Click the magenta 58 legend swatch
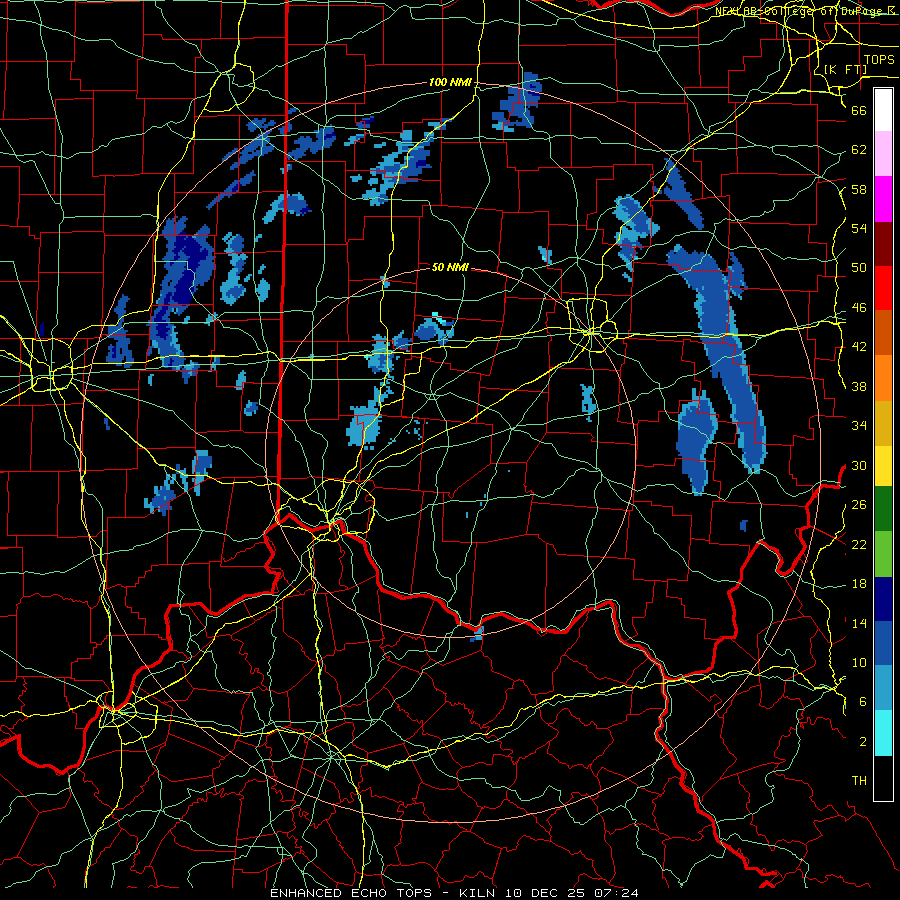Viewport: 900px width, 900px height. coord(883,199)
